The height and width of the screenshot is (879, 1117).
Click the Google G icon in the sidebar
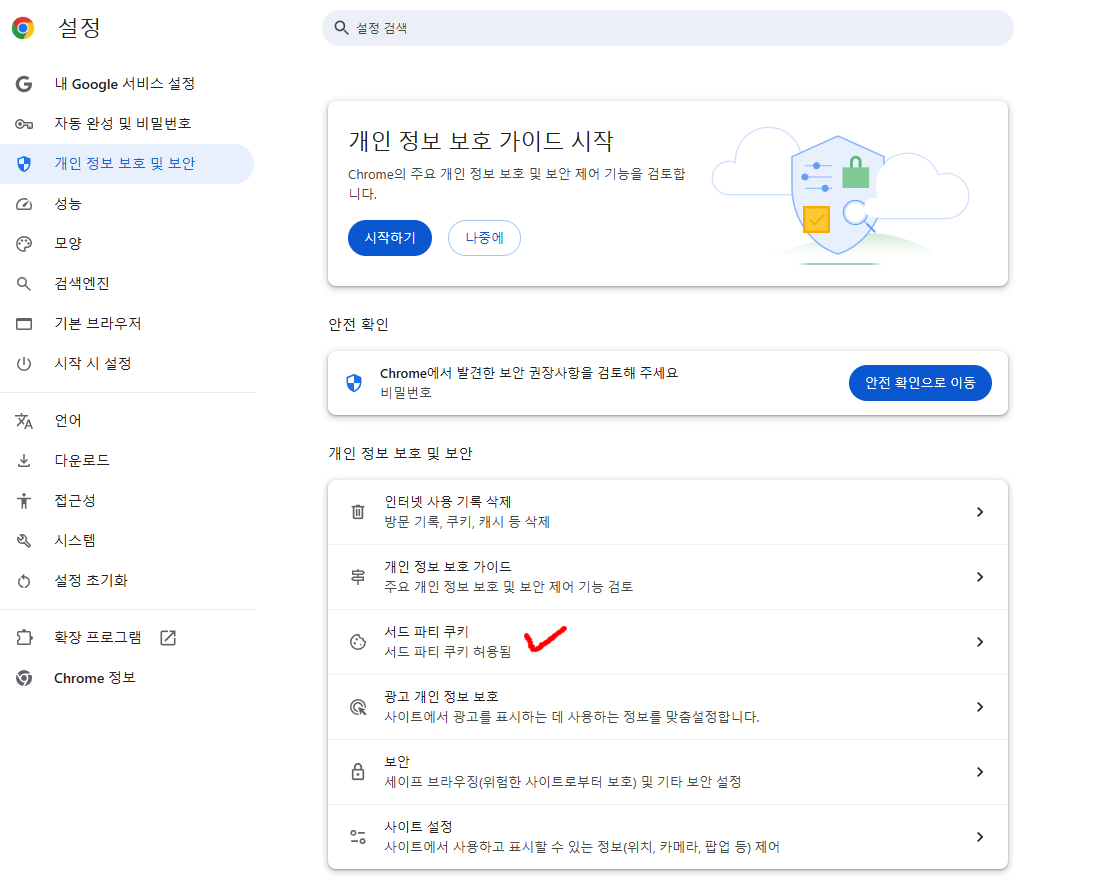pos(24,84)
